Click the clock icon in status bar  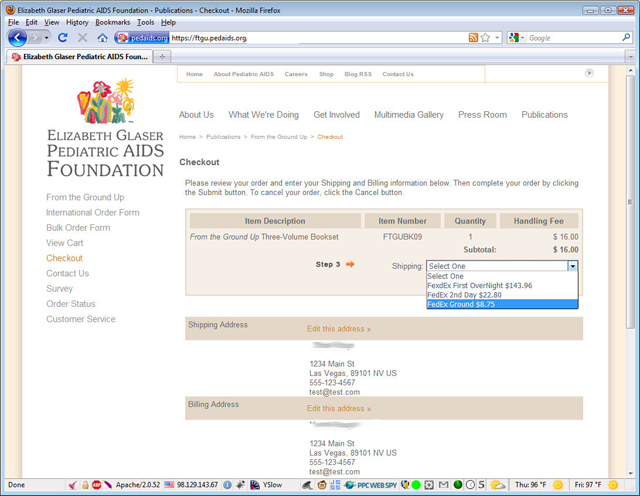point(470,485)
